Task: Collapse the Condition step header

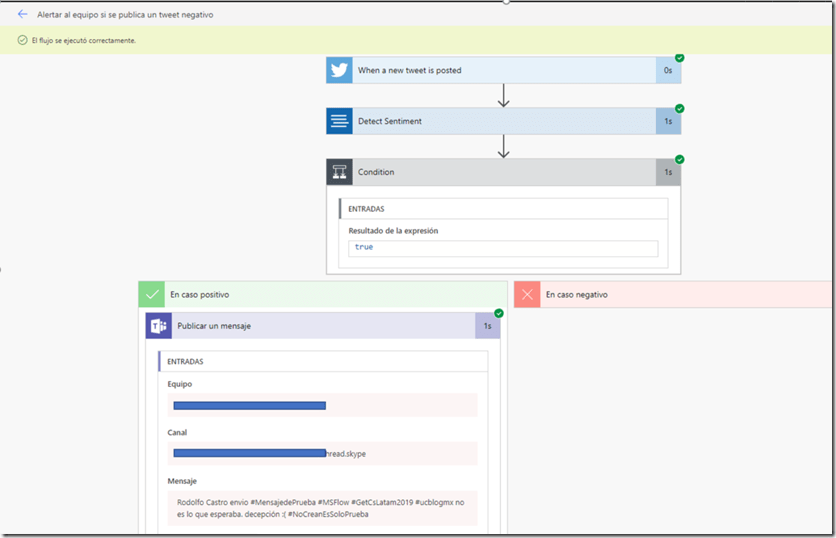Action: [500, 172]
